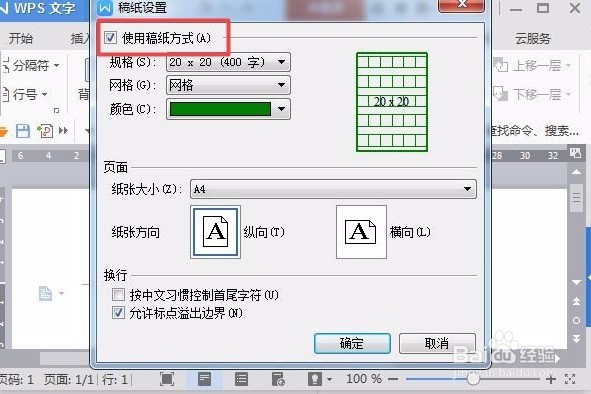Image resolution: width=591 pixels, height=394 pixels.
Task: Click the full screen view icon
Action: click(x=167, y=379)
